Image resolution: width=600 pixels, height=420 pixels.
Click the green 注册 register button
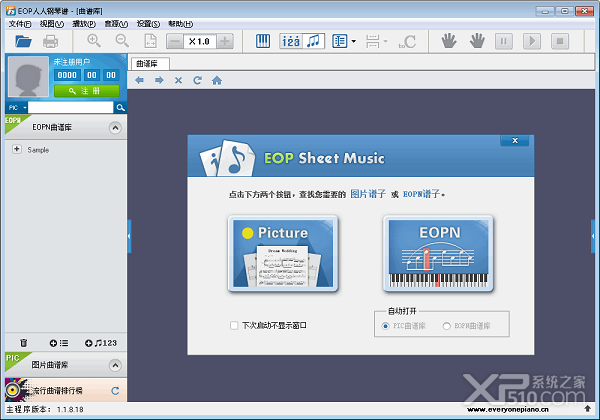click(86, 91)
